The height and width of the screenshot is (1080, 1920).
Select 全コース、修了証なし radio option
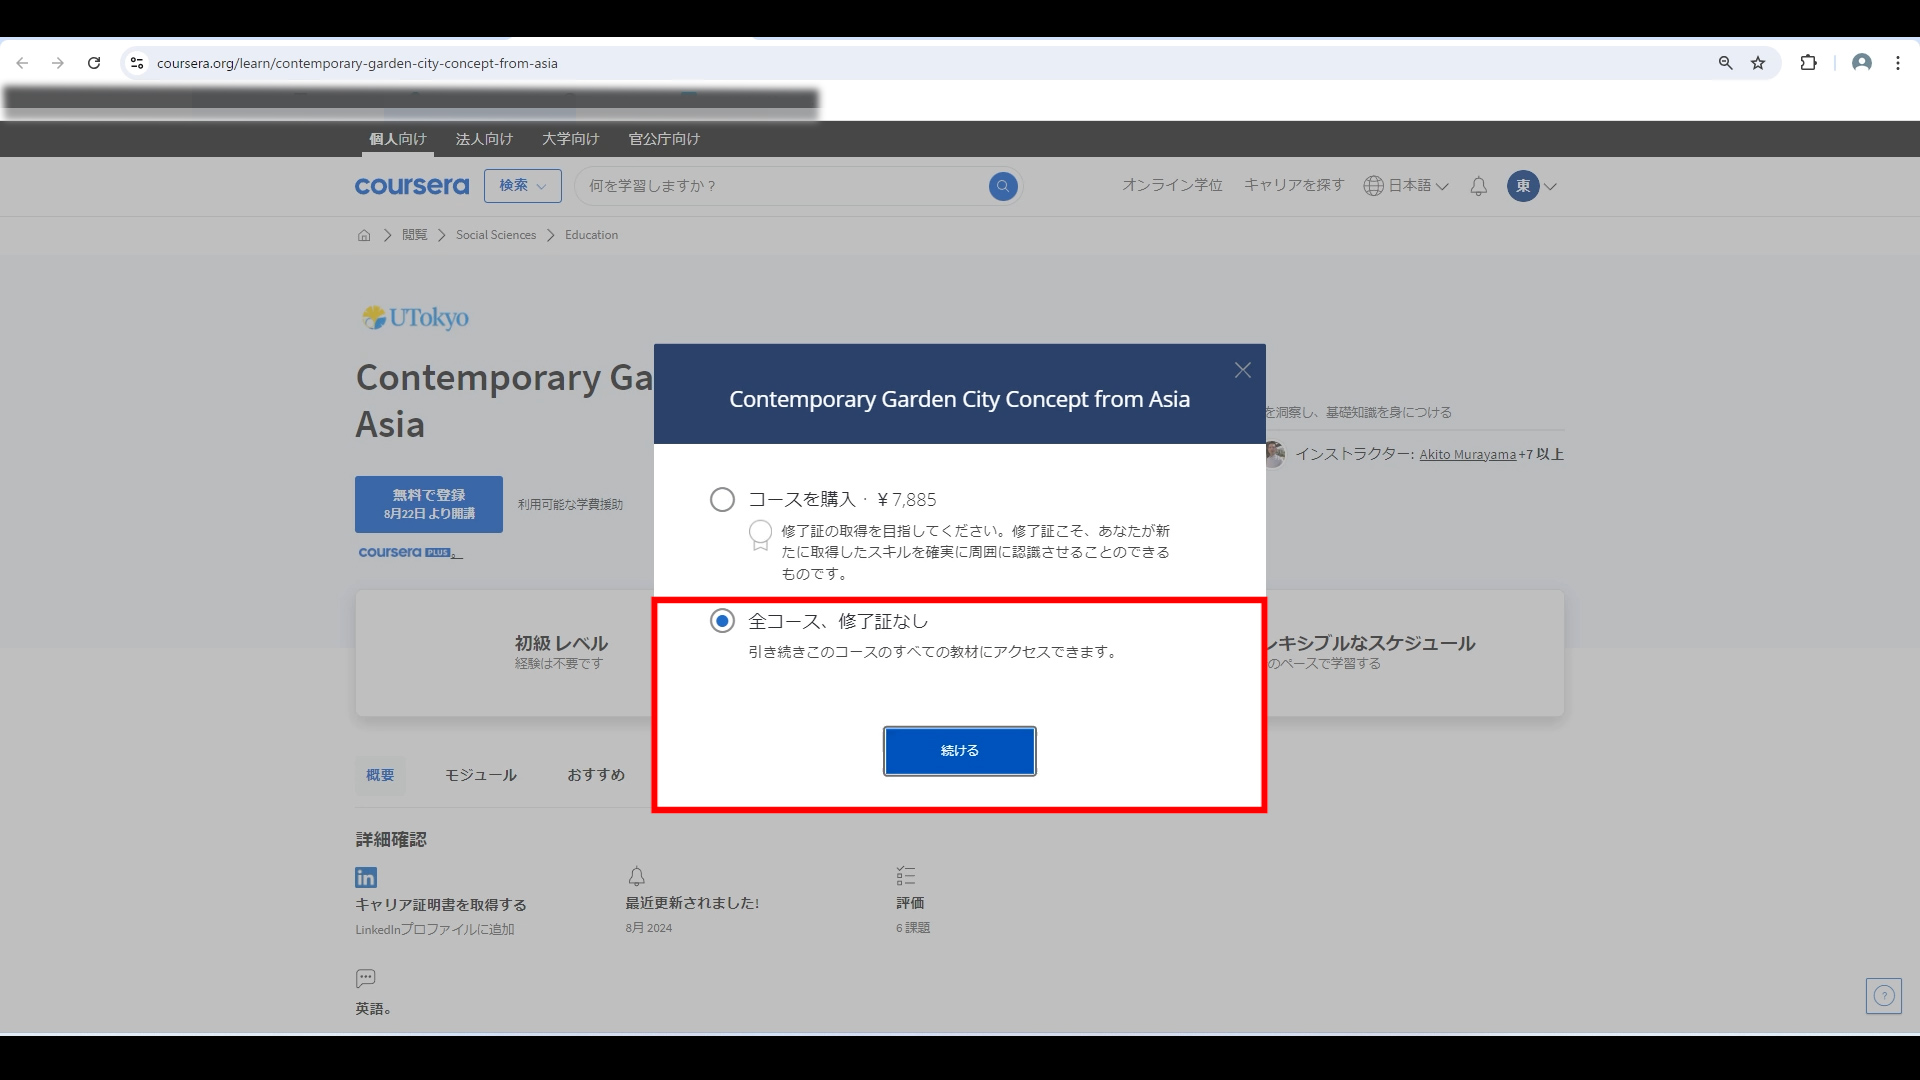point(722,621)
